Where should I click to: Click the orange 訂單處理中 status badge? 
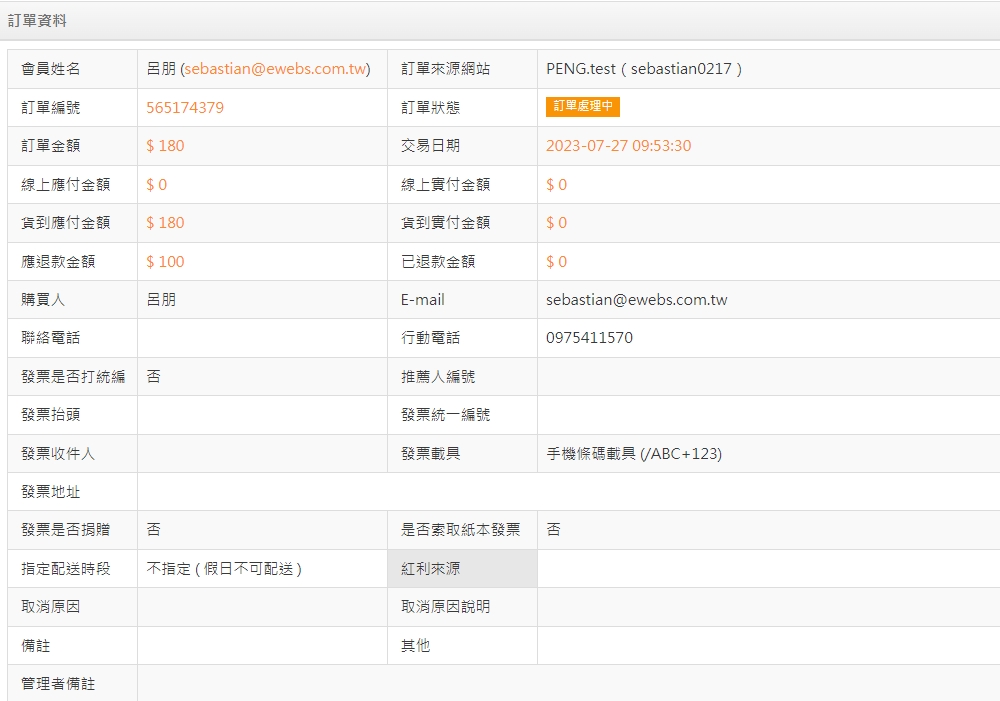point(583,107)
